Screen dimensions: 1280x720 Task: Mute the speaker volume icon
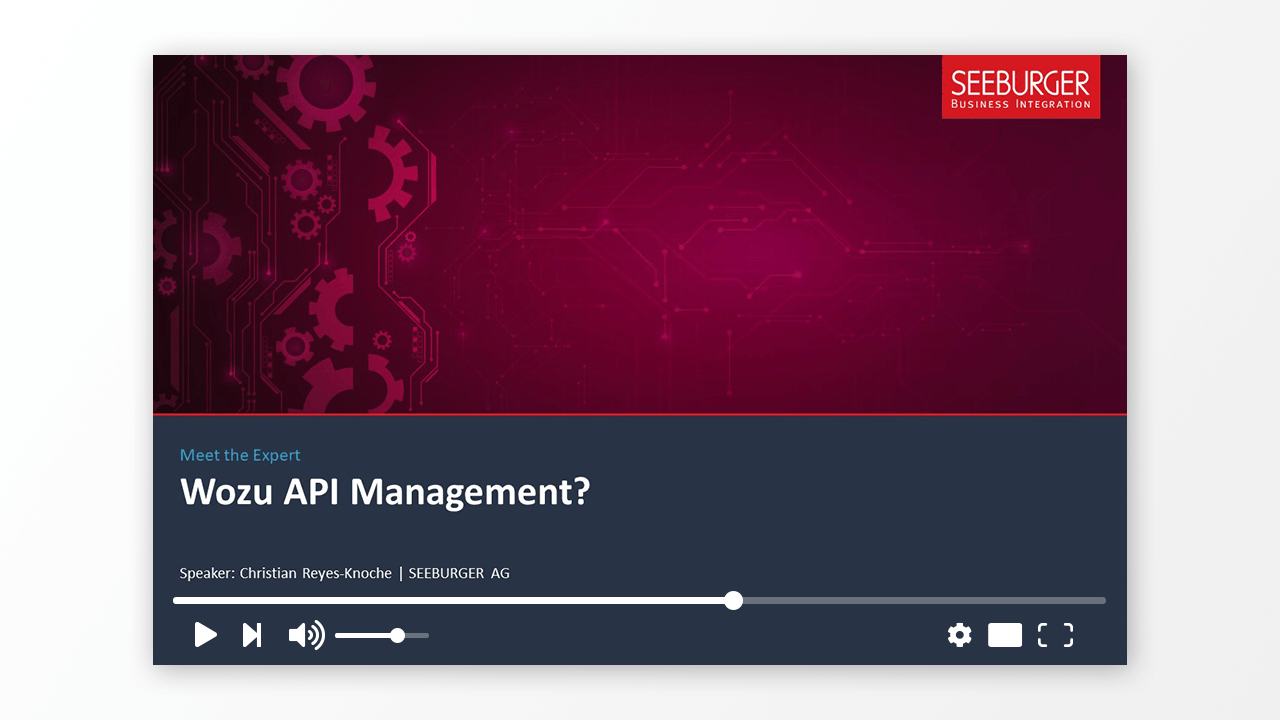(x=306, y=635)
